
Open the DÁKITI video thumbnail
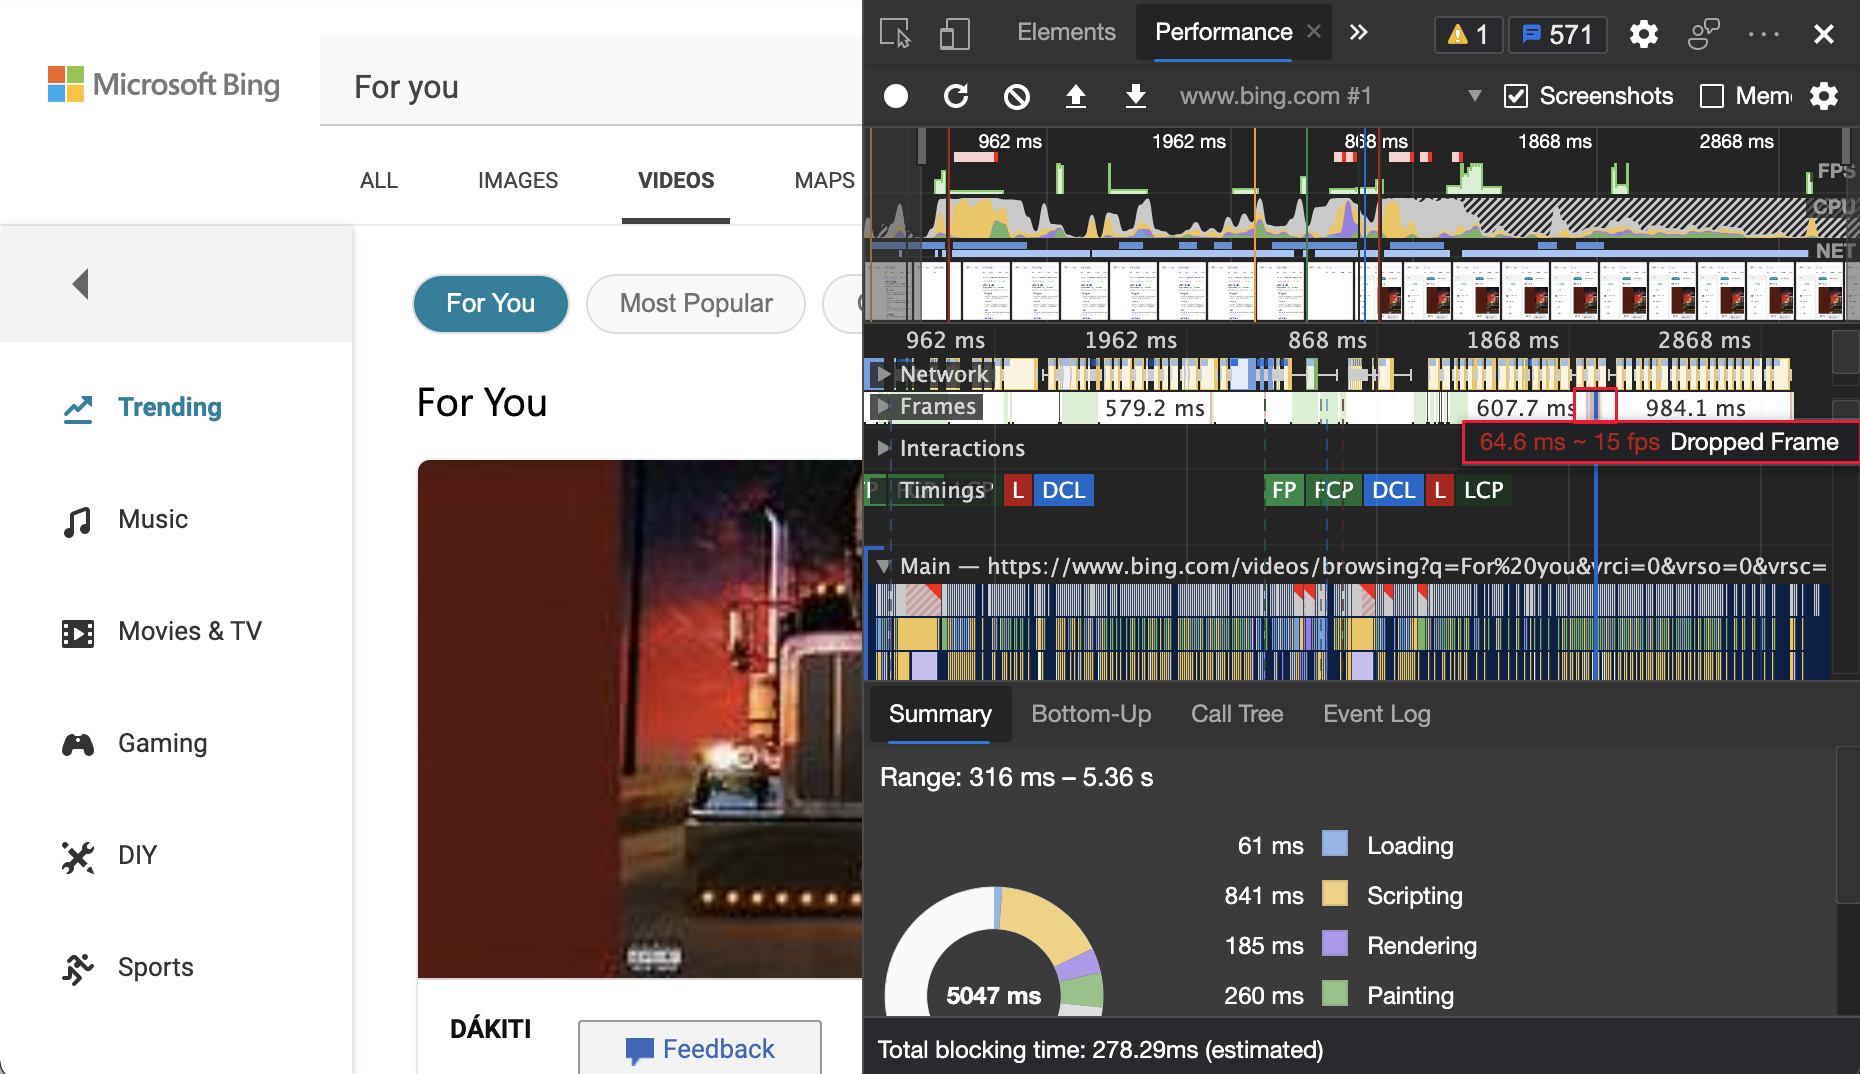[640, 719]
